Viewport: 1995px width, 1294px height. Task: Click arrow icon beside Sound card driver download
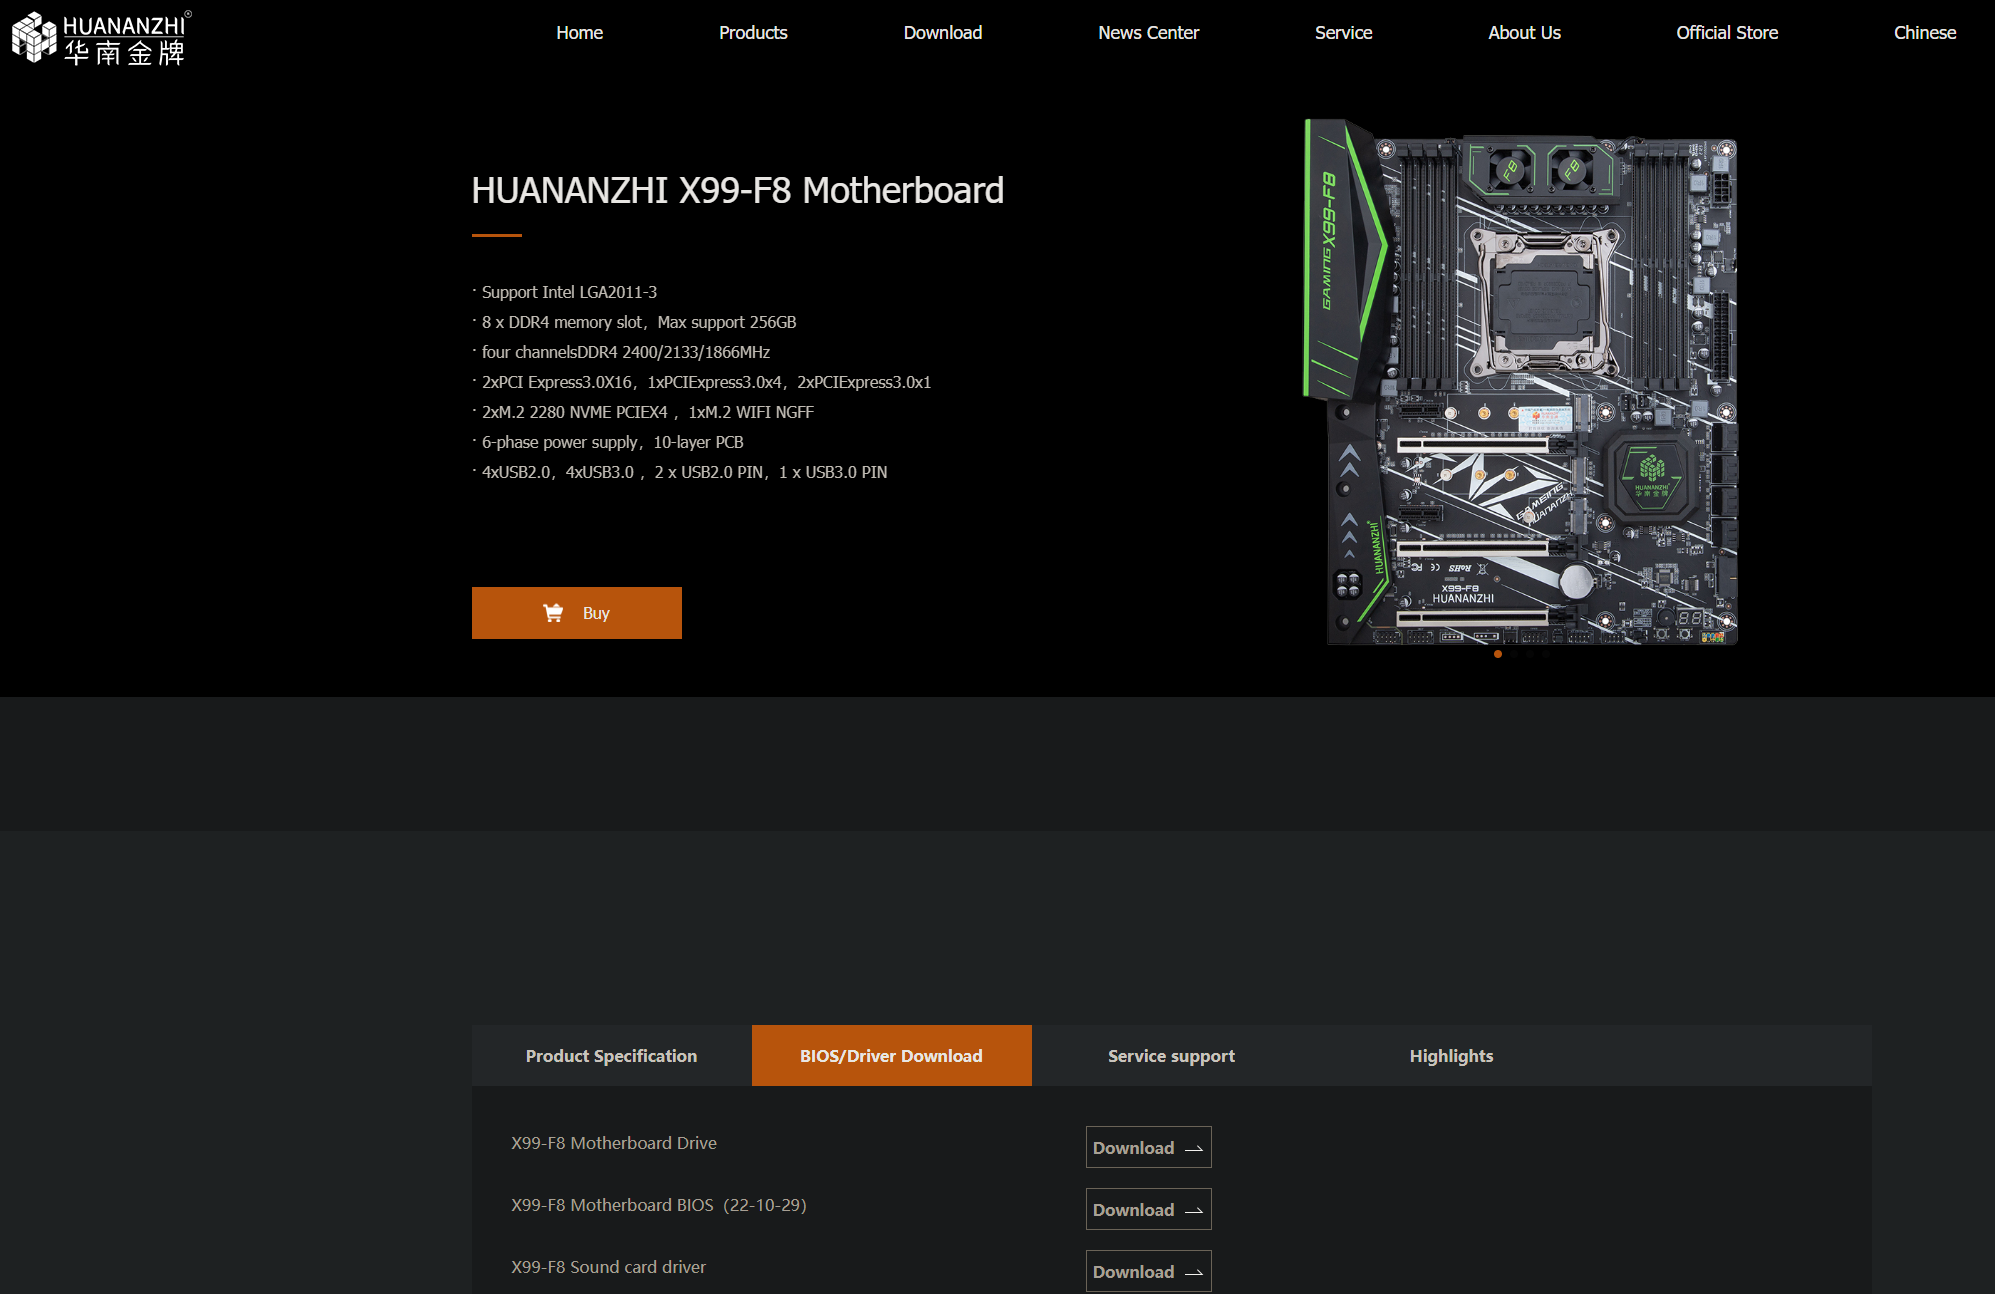tap(1194, 1273)
